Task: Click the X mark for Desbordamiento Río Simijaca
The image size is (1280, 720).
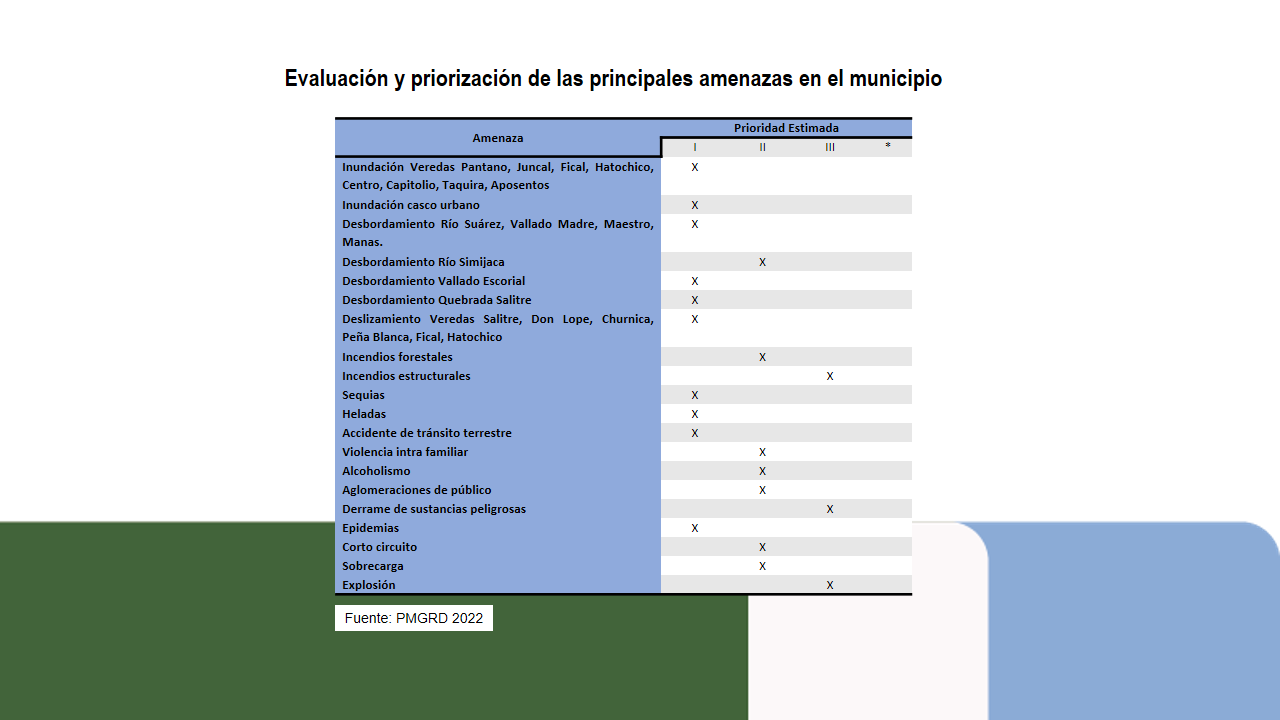Action: pos(762,262)
